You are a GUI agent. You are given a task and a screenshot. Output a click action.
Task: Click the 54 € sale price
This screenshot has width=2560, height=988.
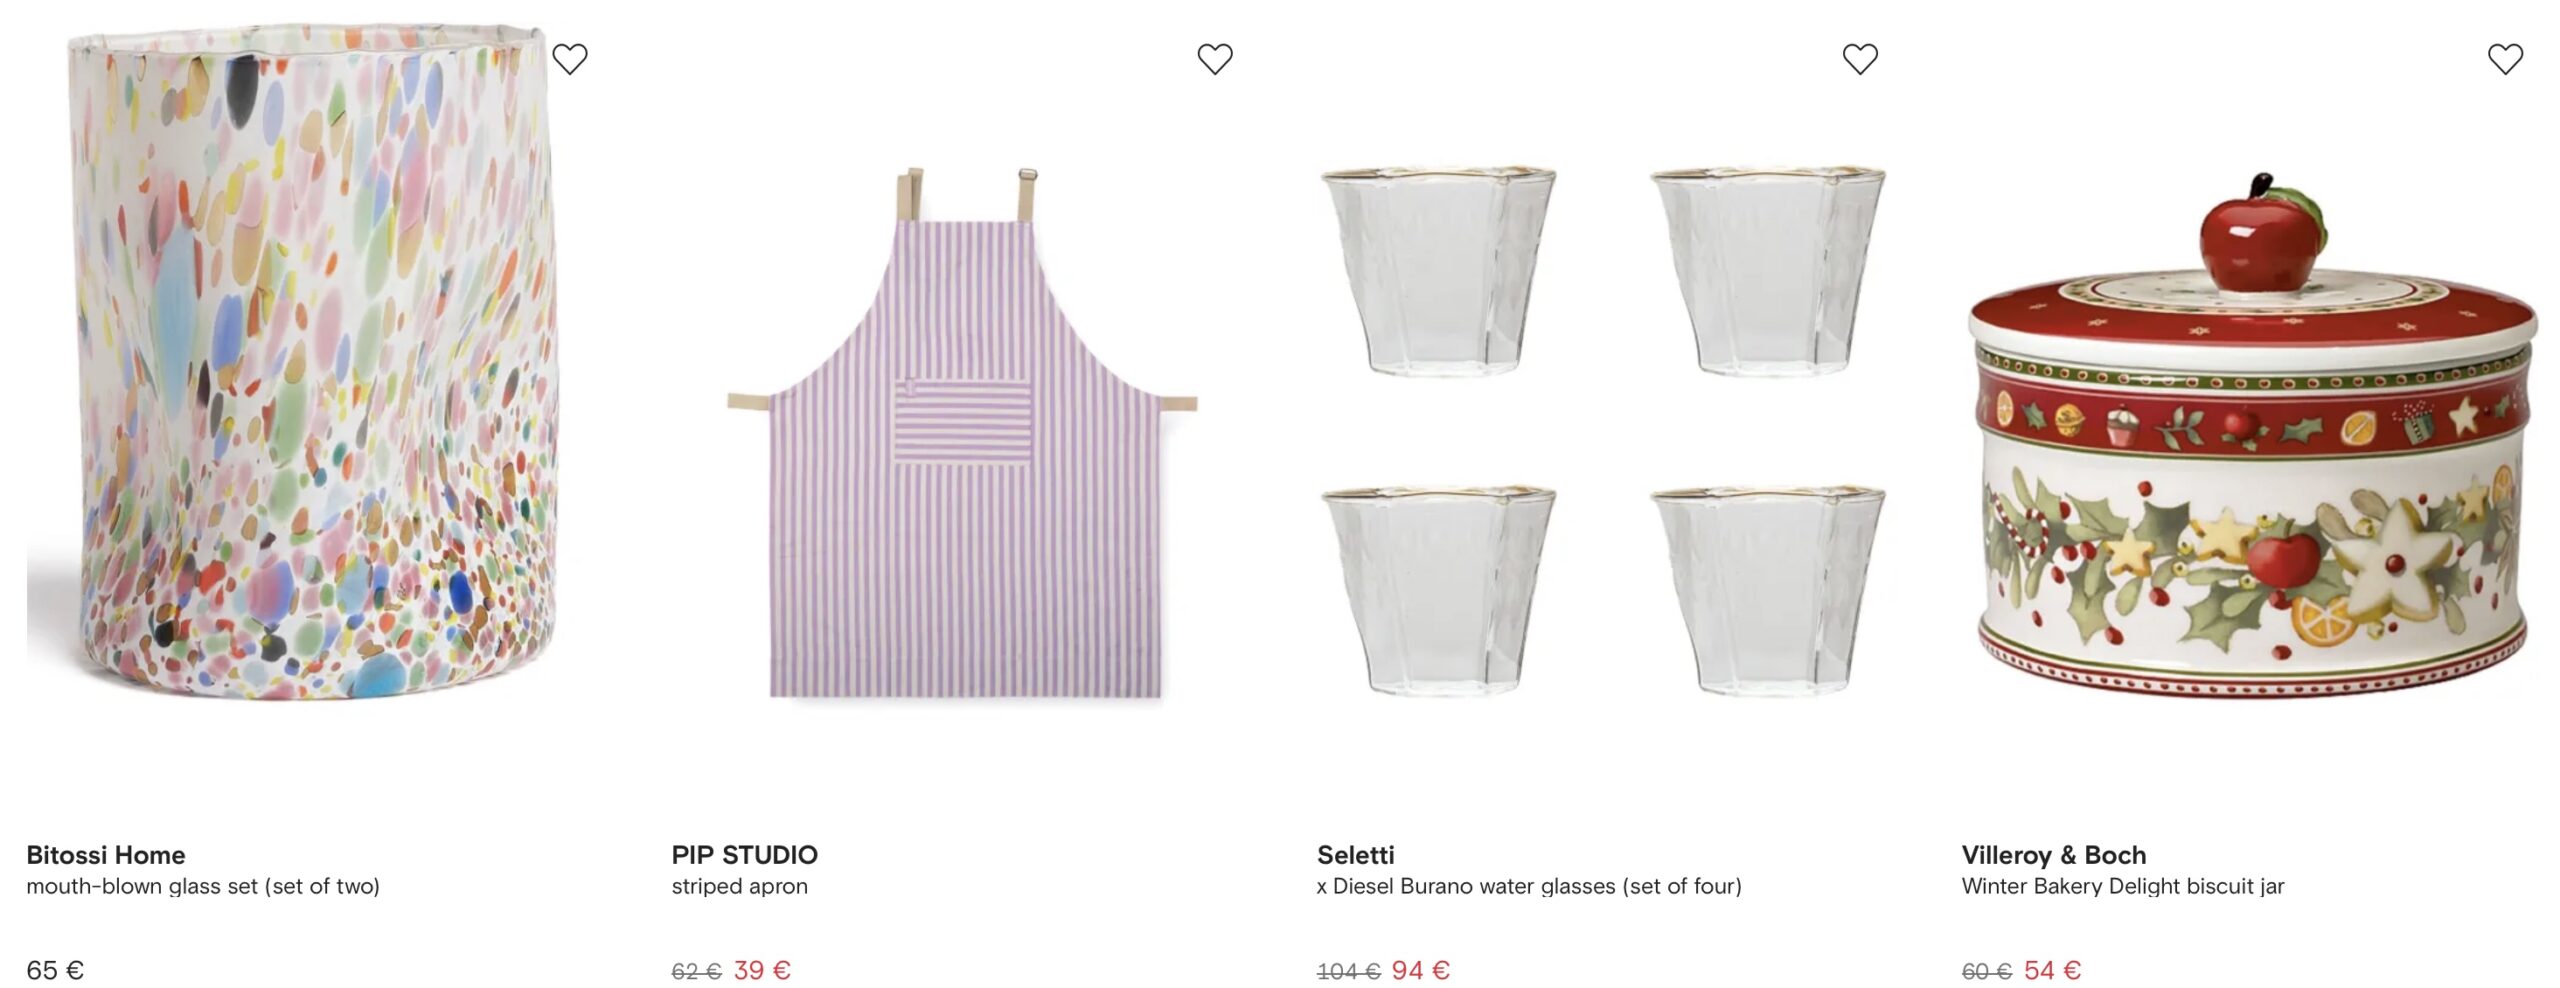(x=2052, y=970)
